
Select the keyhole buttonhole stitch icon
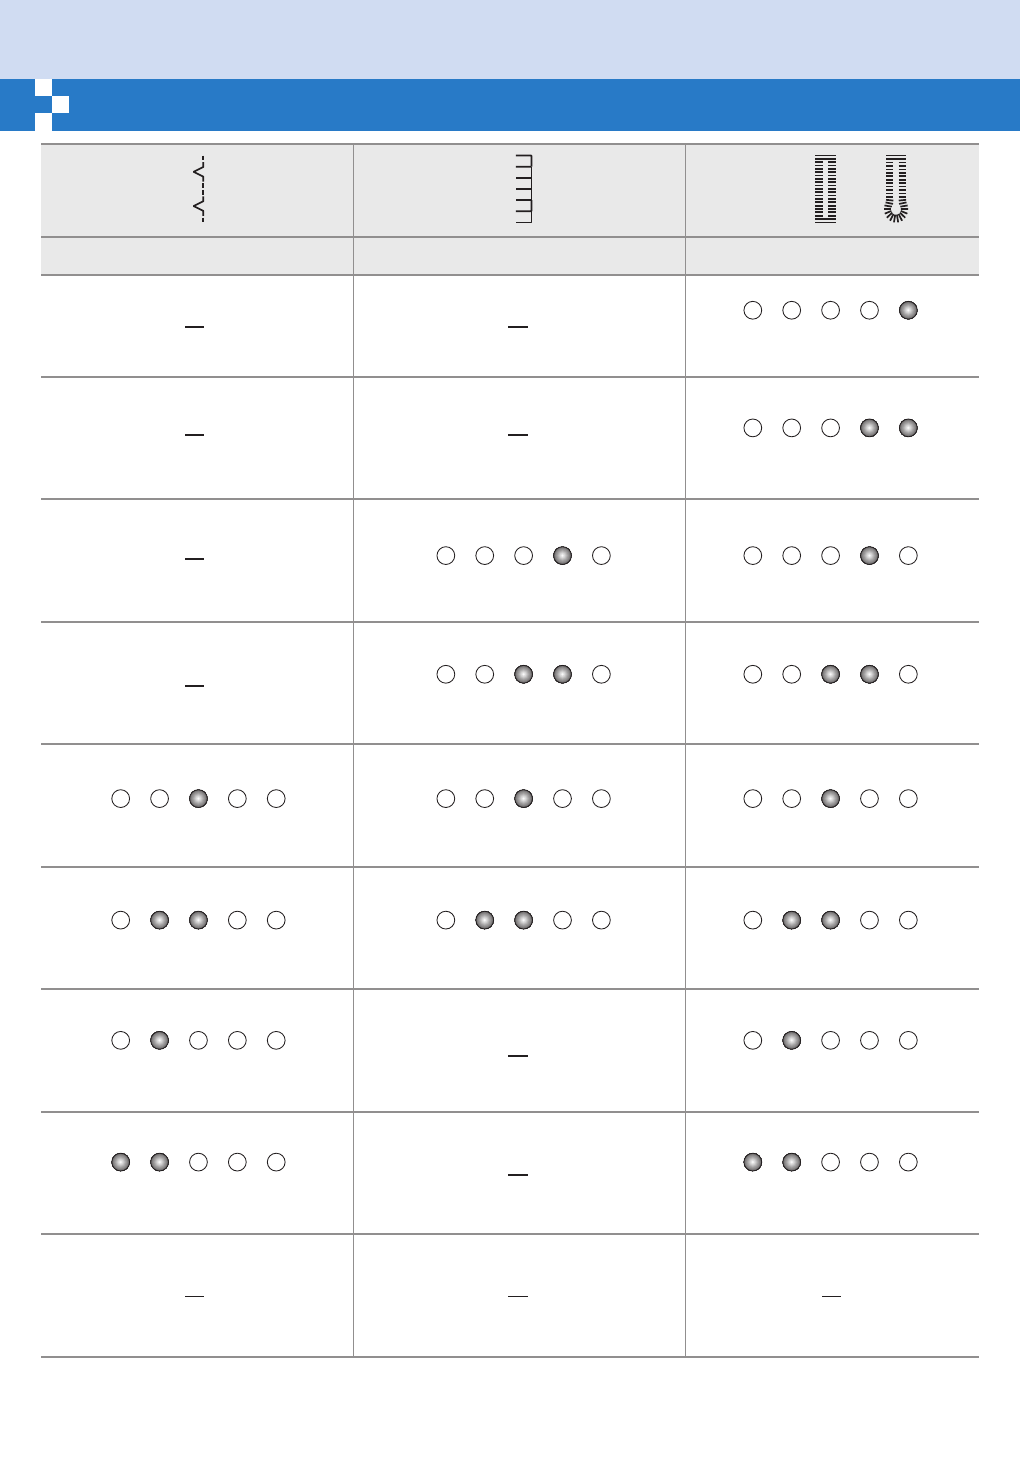[x=896, y=189]
